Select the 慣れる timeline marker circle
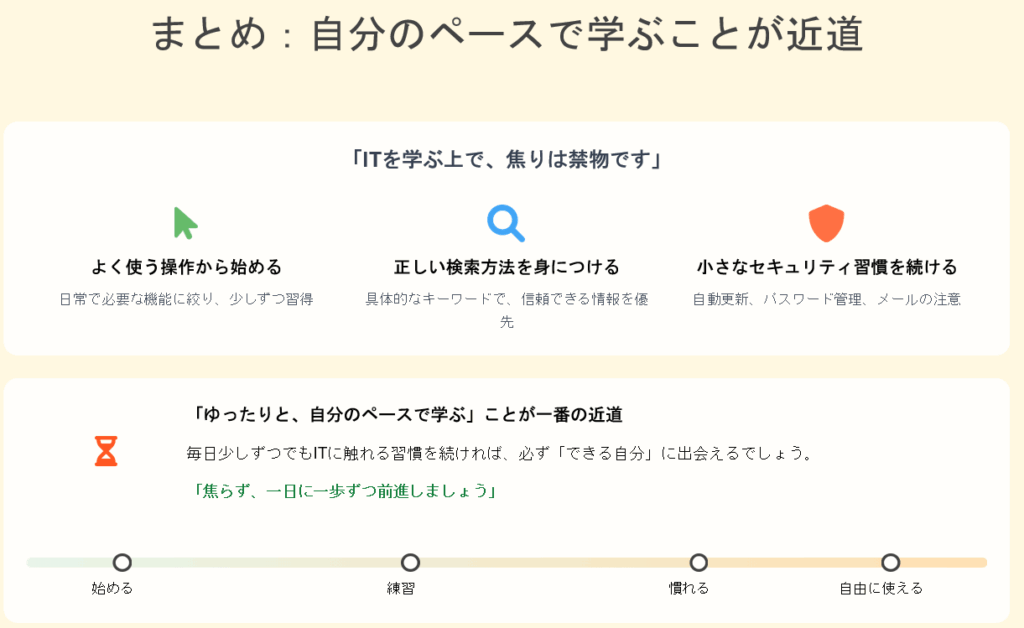Screen dimensions: 1024x628 click(698, 563)
